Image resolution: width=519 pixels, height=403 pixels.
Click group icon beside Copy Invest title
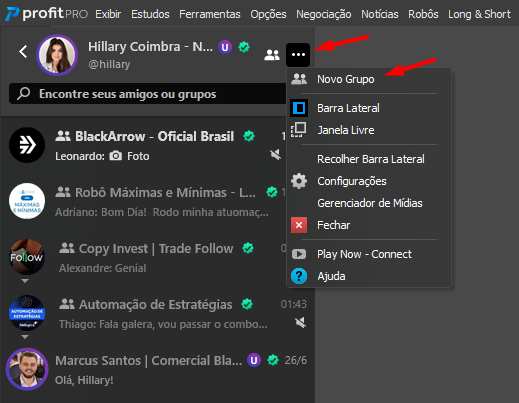67,248
